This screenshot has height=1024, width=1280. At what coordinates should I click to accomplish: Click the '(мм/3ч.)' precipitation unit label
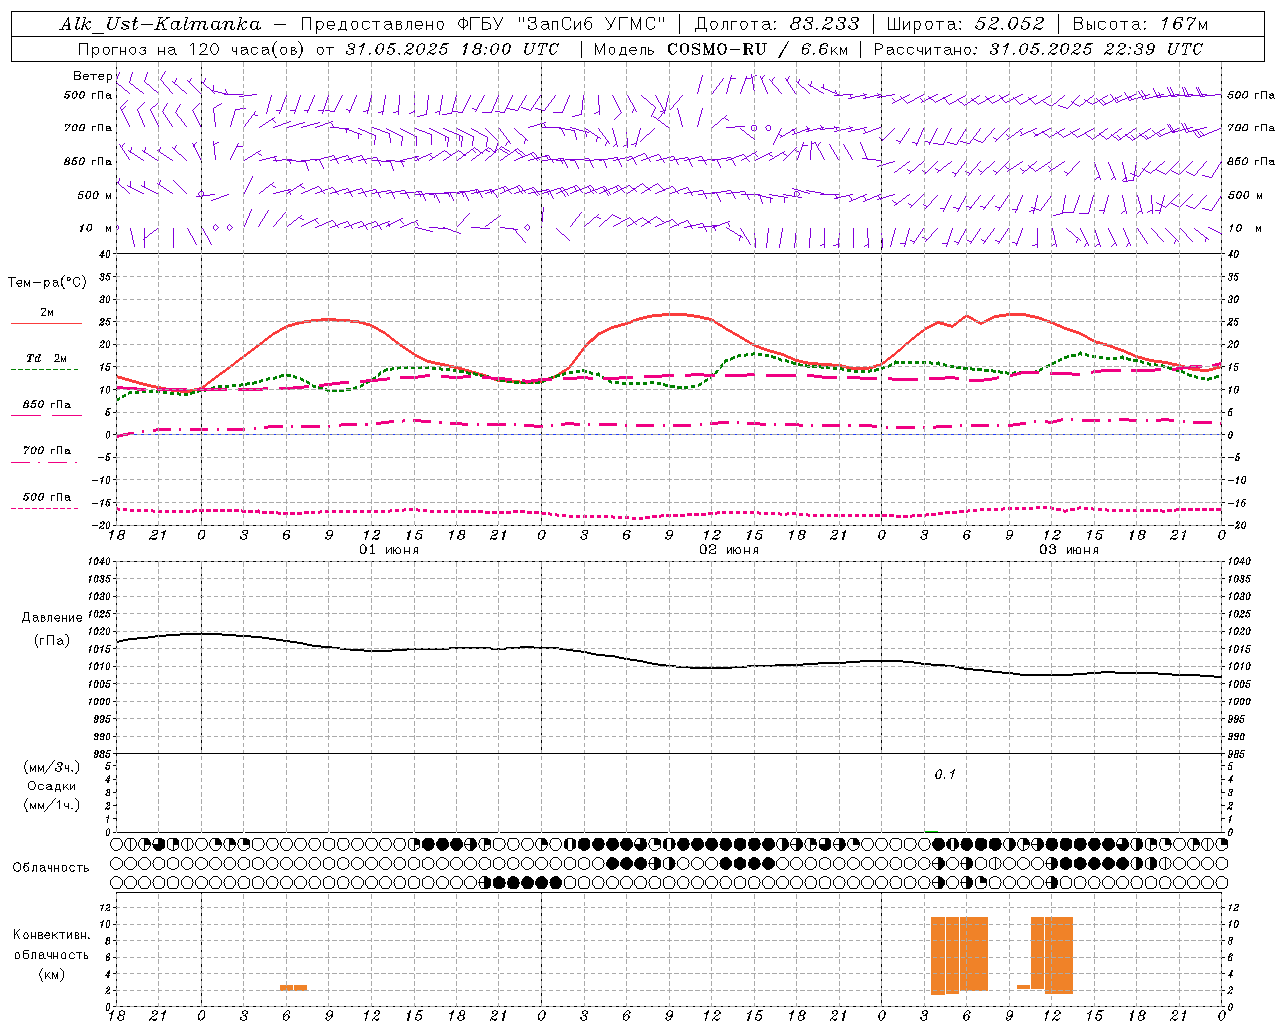click(52, 767)
